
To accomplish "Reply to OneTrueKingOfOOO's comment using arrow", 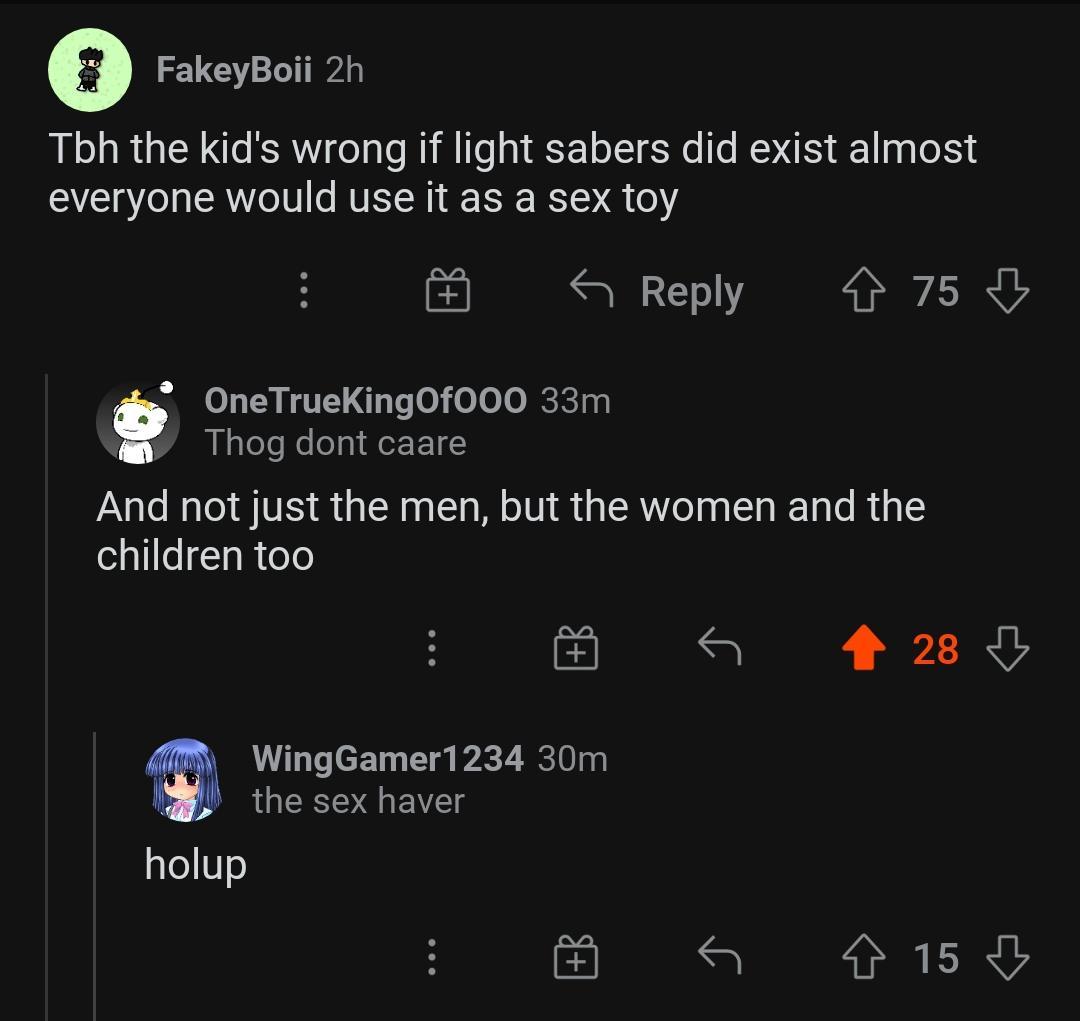I will click(x=719, y=648).
